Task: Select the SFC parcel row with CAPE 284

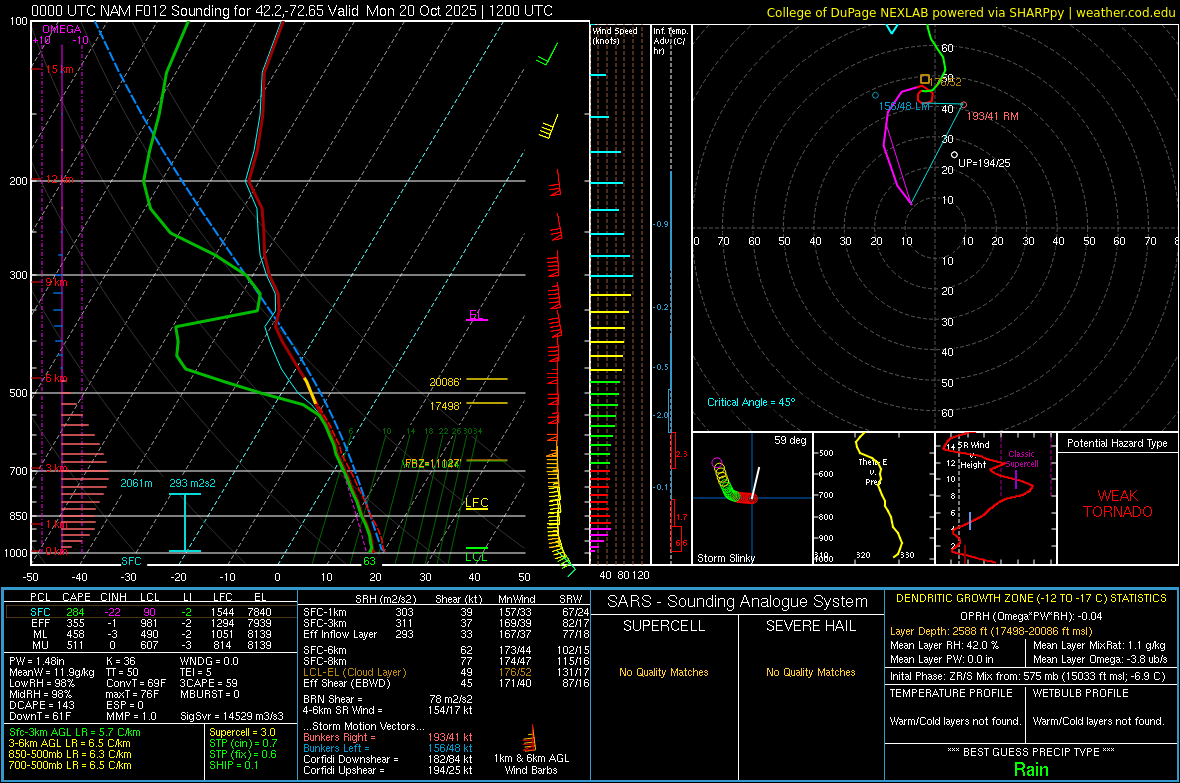Action: pos(150,612)
